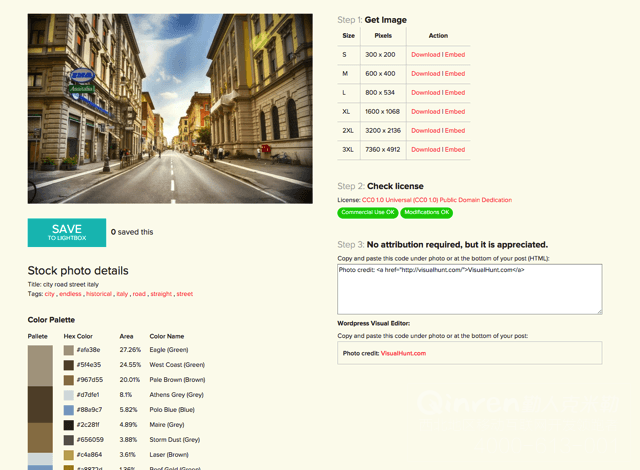The width and height of the screenshot is (640, 470).
Task: Click the textarea resize grip corner
Action: 600,312
